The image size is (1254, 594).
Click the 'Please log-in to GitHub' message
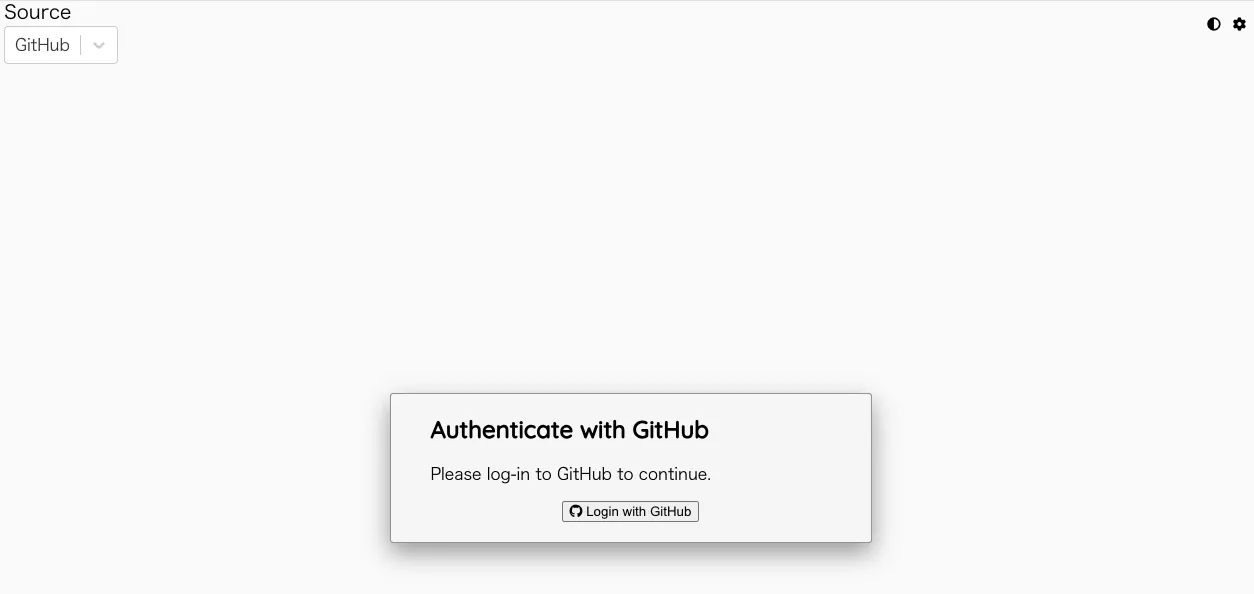click(x=570, y=474)
